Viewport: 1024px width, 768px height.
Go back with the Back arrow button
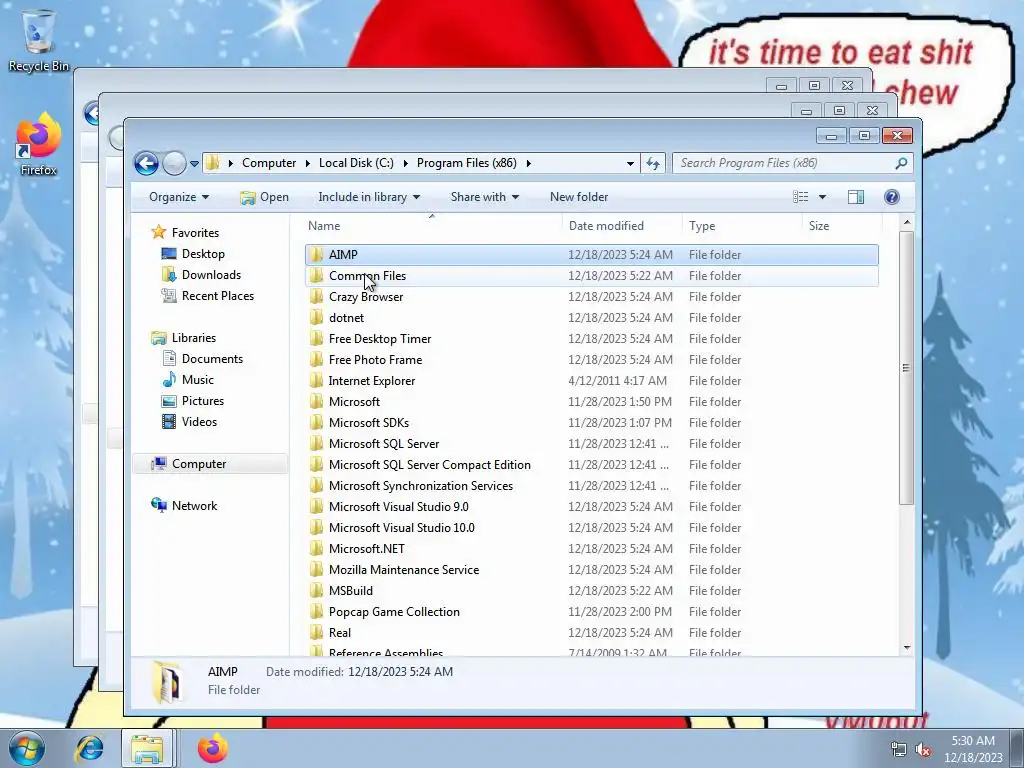click(146, 163)
